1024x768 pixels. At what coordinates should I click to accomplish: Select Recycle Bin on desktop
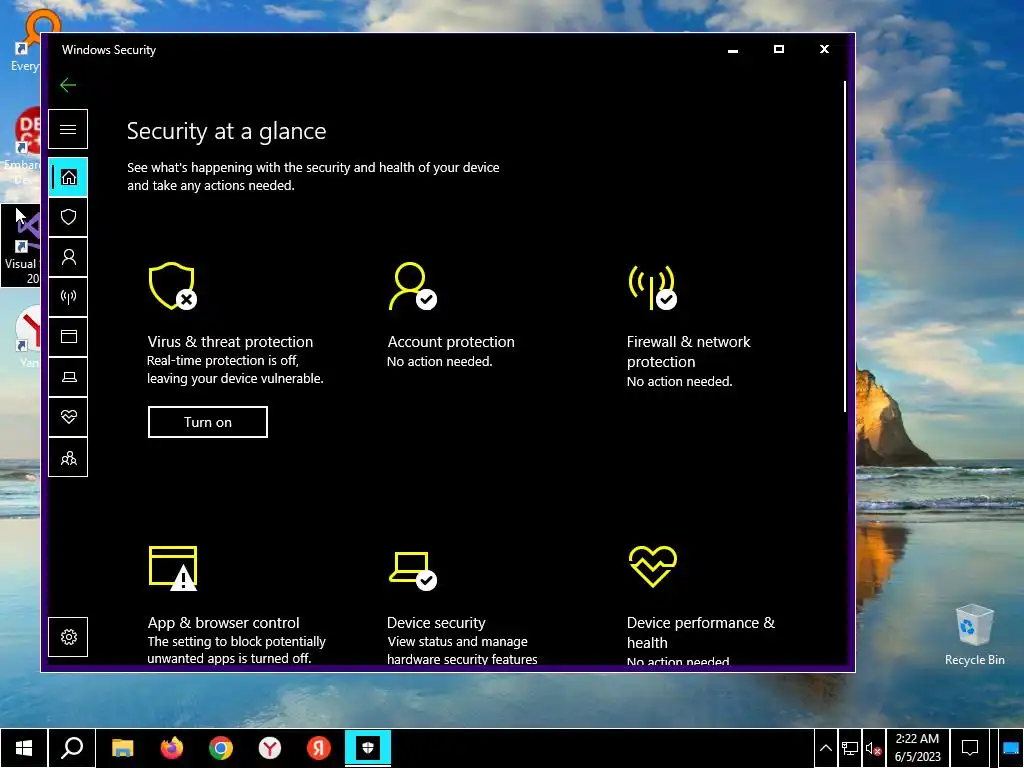coord(974,635)
